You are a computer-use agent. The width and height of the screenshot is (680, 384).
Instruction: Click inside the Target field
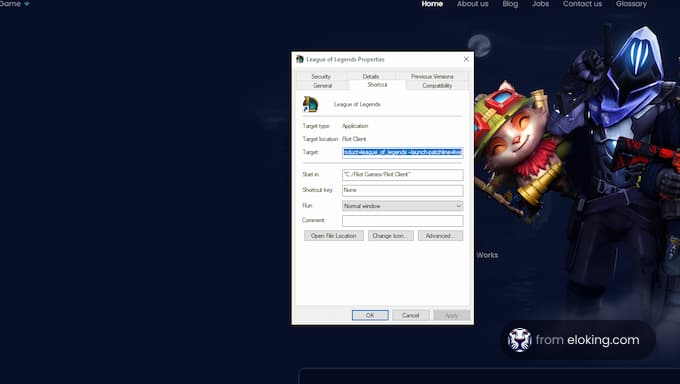[402, 152]
